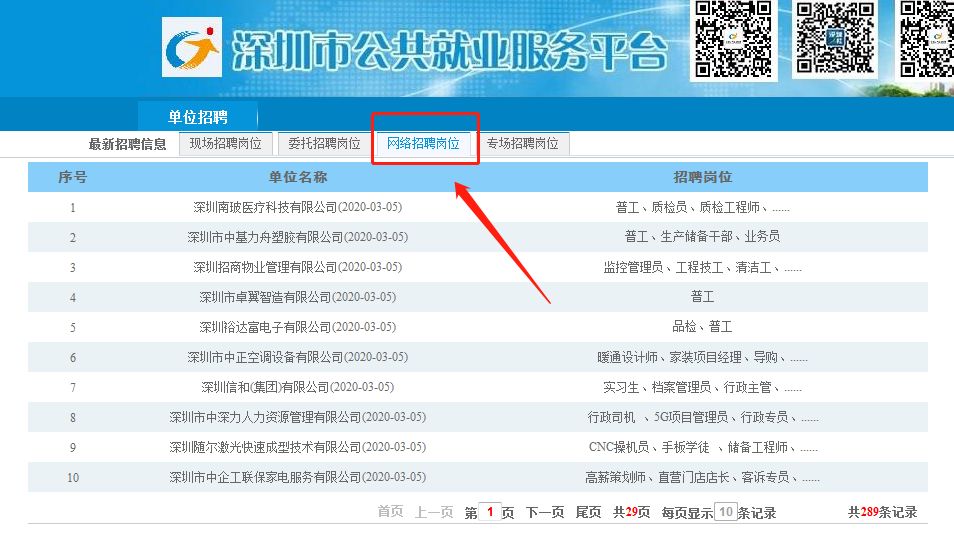Image resolution: width=954 pixels, height=554 pixels.
Task: Switch to 专场招聘岗位 tab
Action: (x=523, y=144)
